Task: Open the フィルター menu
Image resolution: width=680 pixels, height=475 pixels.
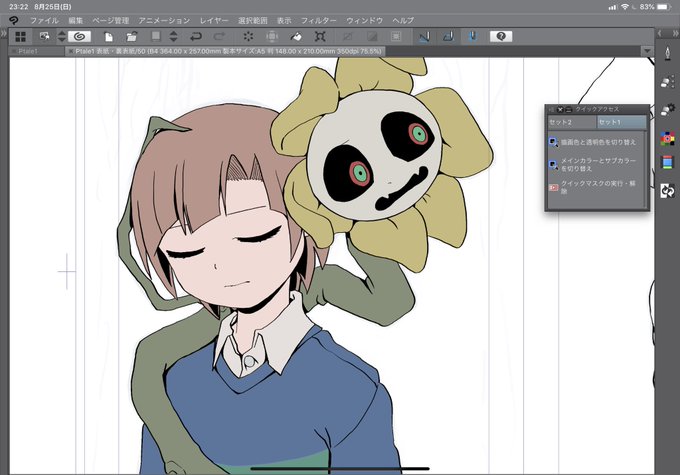Action: [x=319, y=20]
